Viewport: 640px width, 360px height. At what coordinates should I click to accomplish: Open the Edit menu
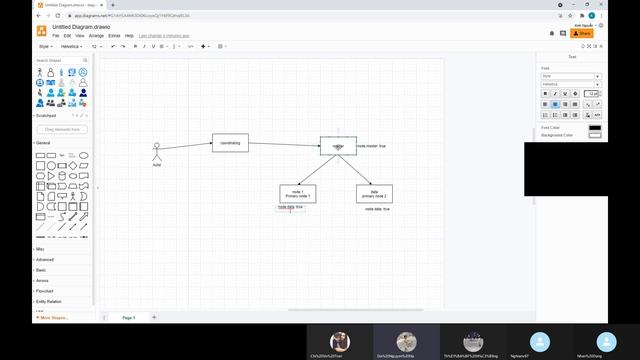pos(67,36)
